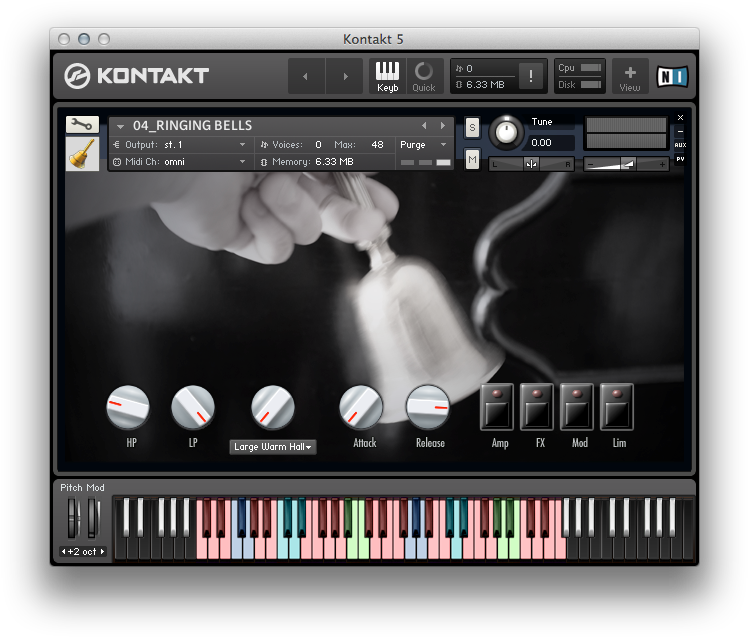748x637 pixels.
Task: Toggle the AUX sends button
Action: click(x=680, y=145)
